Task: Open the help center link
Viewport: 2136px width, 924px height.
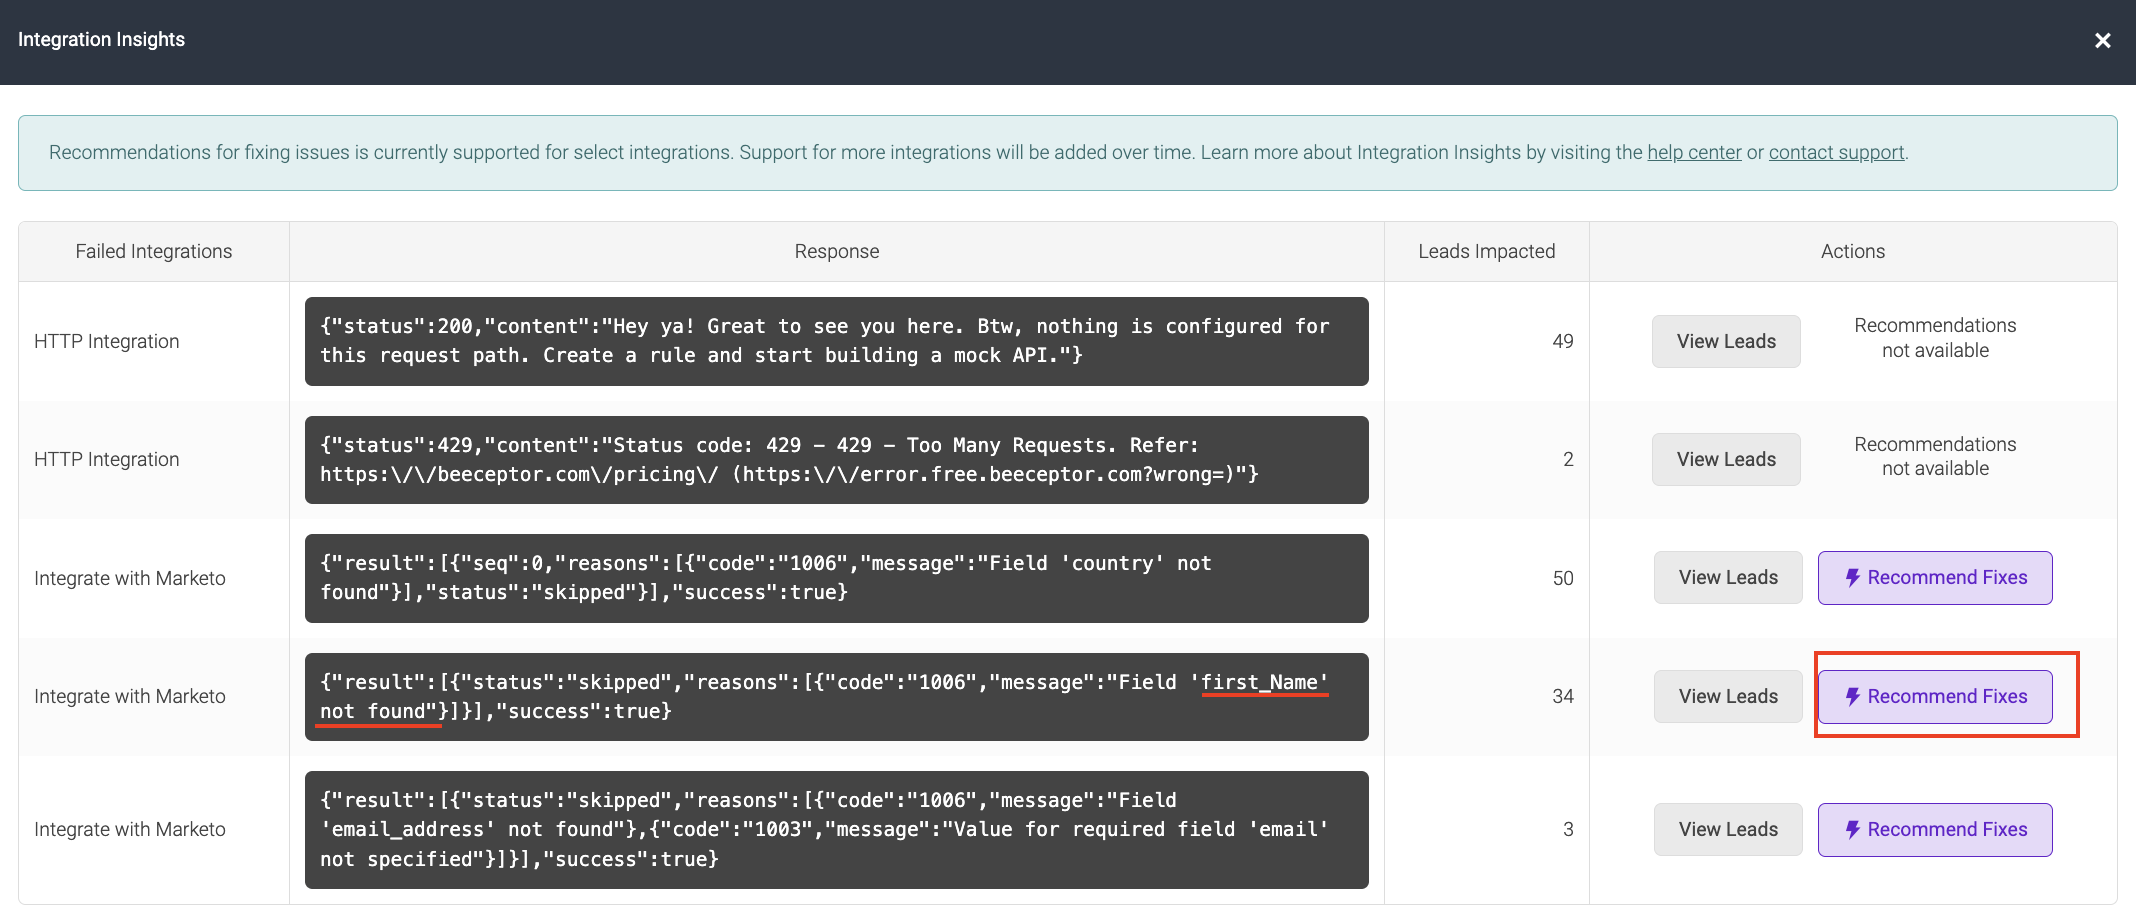Action: point(1694,152)
